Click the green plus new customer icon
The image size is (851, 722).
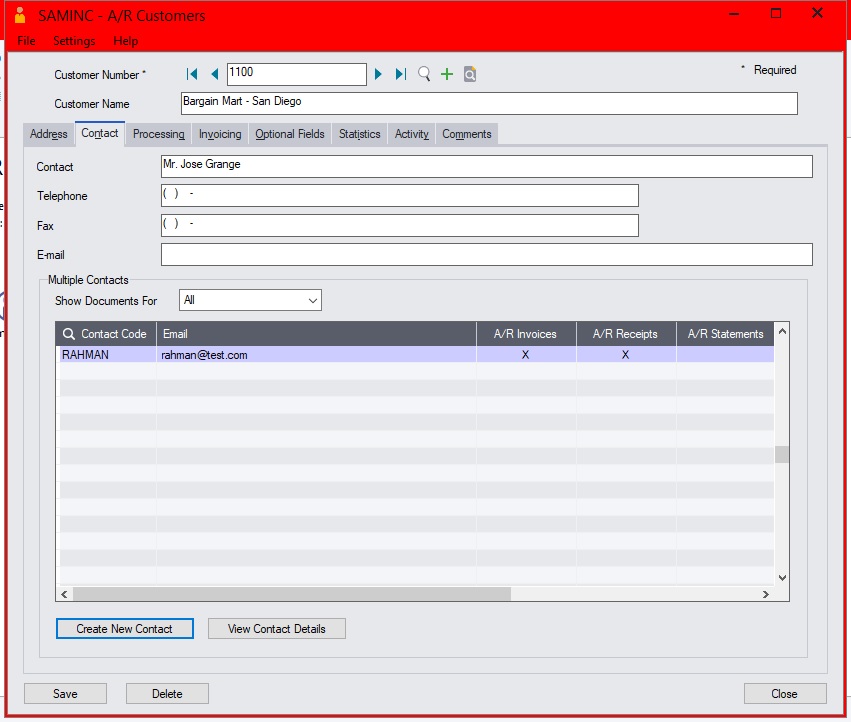pos(447,74)
